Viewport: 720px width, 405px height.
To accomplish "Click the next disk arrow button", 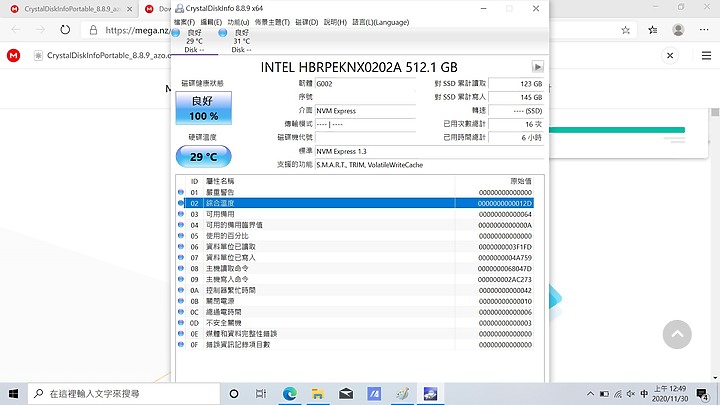I will 537,67.
